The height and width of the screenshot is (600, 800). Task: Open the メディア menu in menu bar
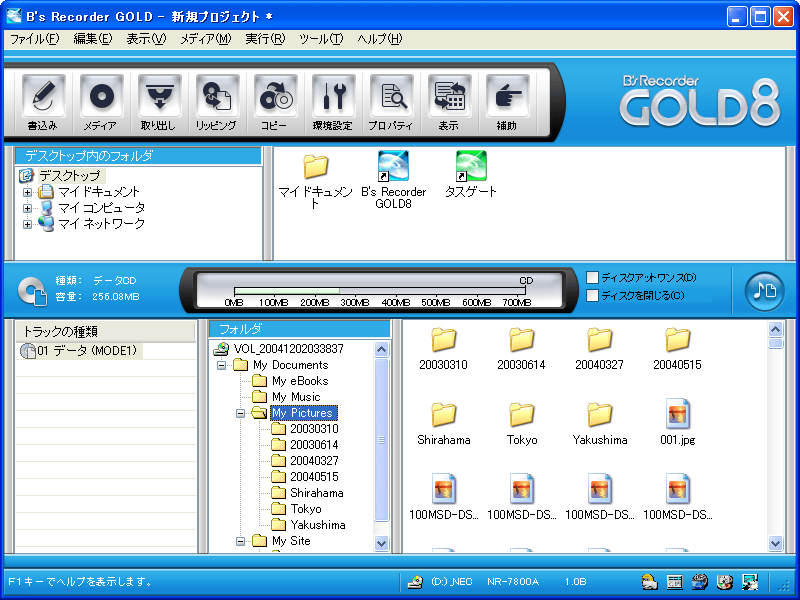point(206,39)
